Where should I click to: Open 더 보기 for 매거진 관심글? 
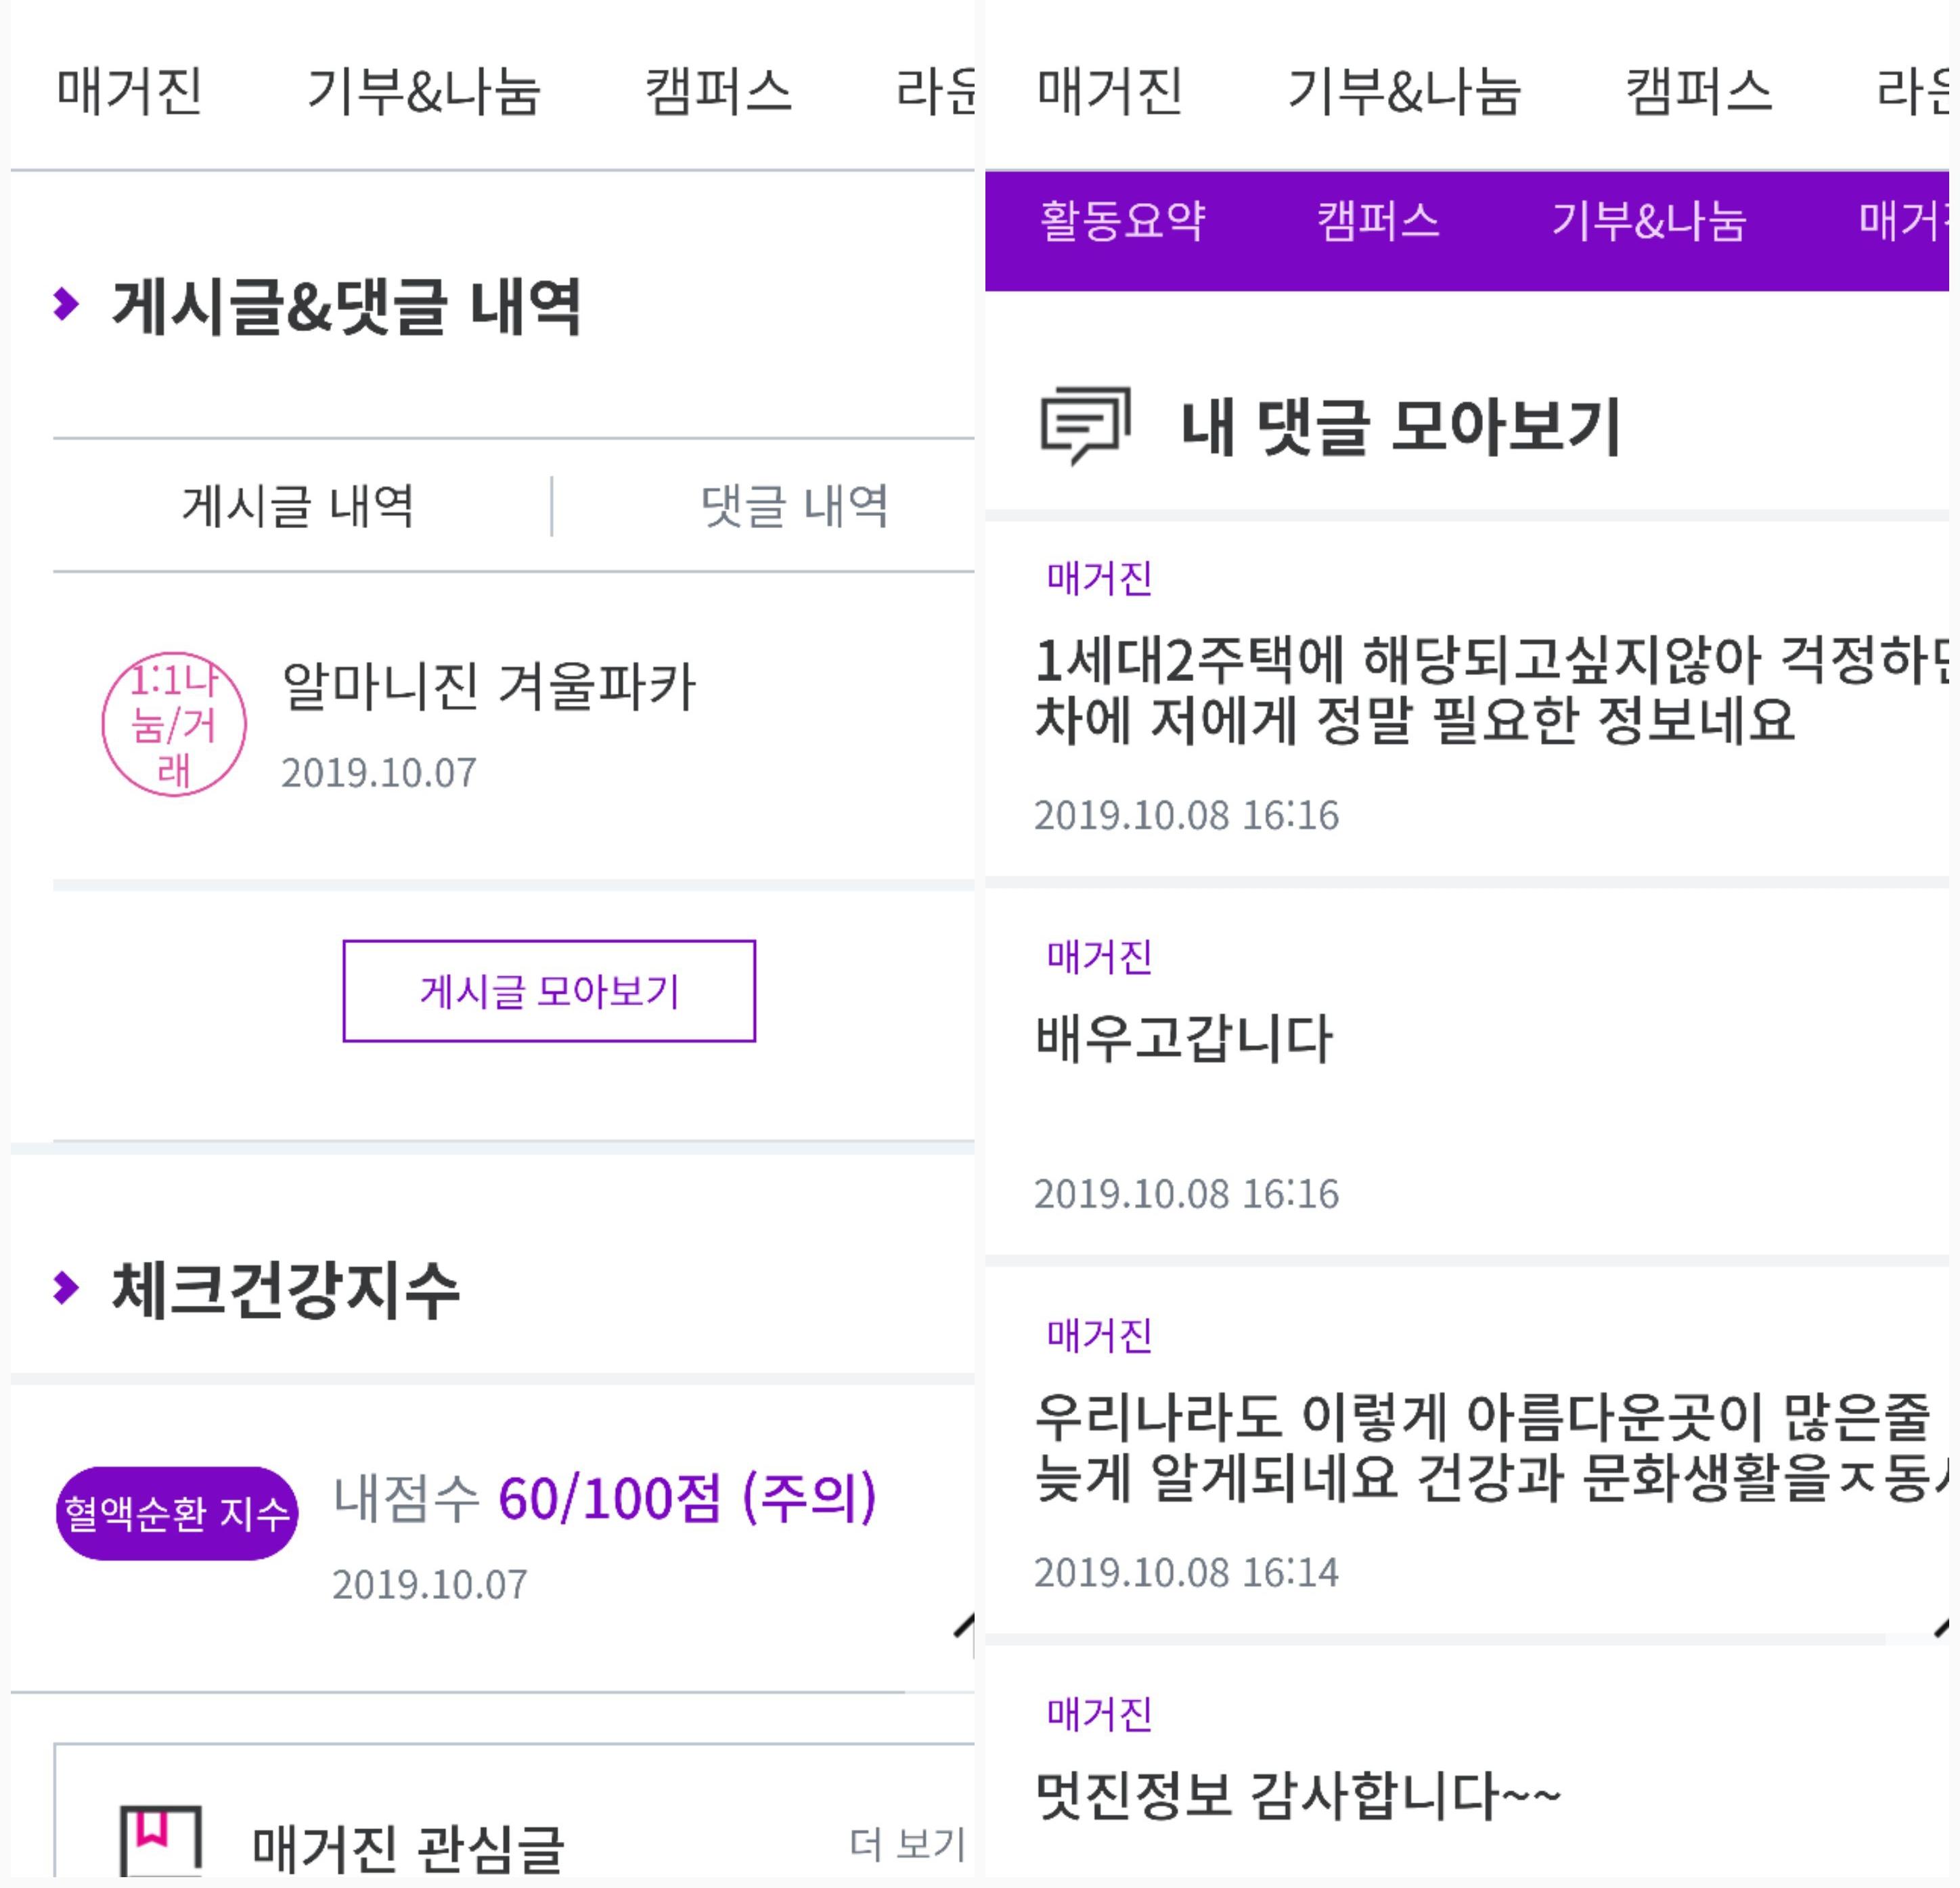908,1844
